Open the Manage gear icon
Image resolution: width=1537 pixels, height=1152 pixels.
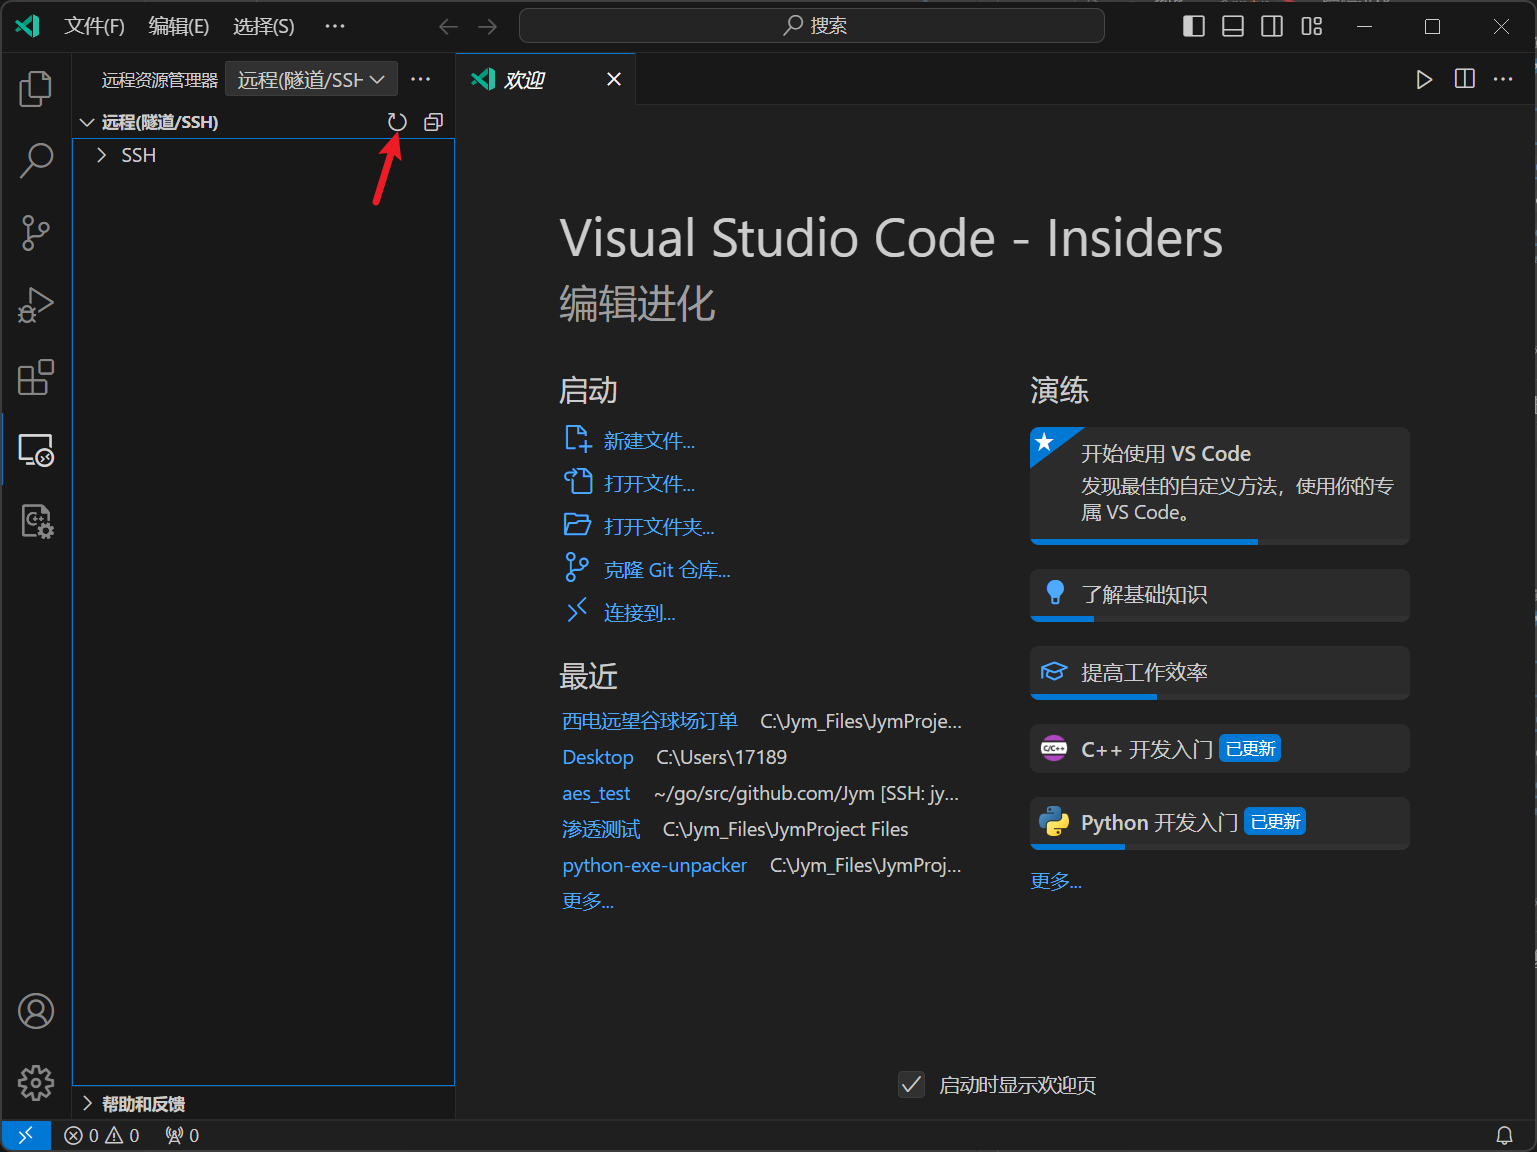tap(36, 1082)
